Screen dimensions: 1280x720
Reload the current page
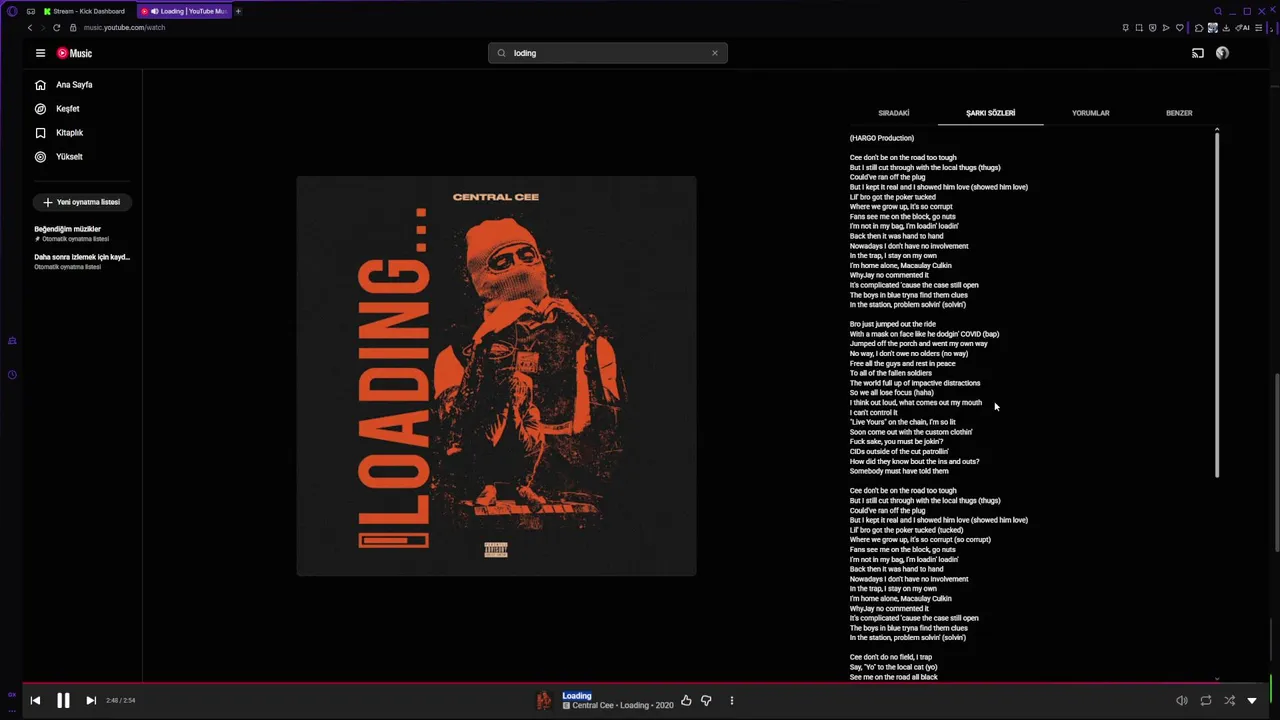point(56,28)
